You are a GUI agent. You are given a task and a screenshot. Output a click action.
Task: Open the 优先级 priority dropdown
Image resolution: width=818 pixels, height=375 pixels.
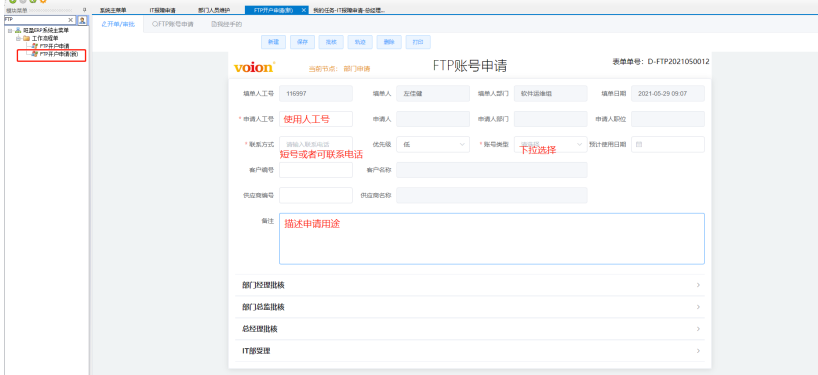432,144
